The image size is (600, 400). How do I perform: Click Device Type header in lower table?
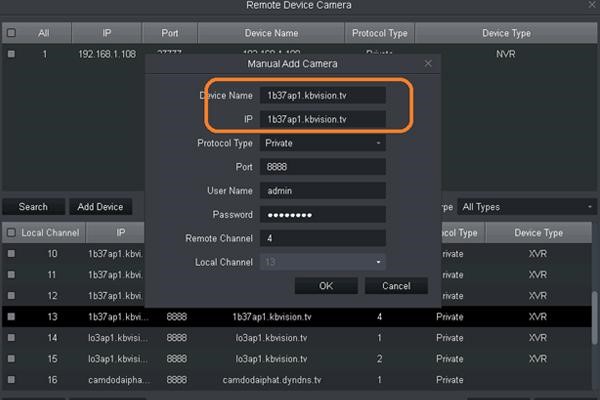pos(538,232)
